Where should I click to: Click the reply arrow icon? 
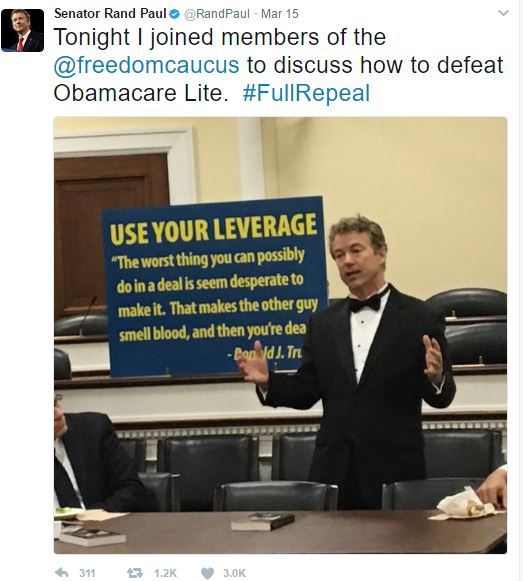[62, 572]
